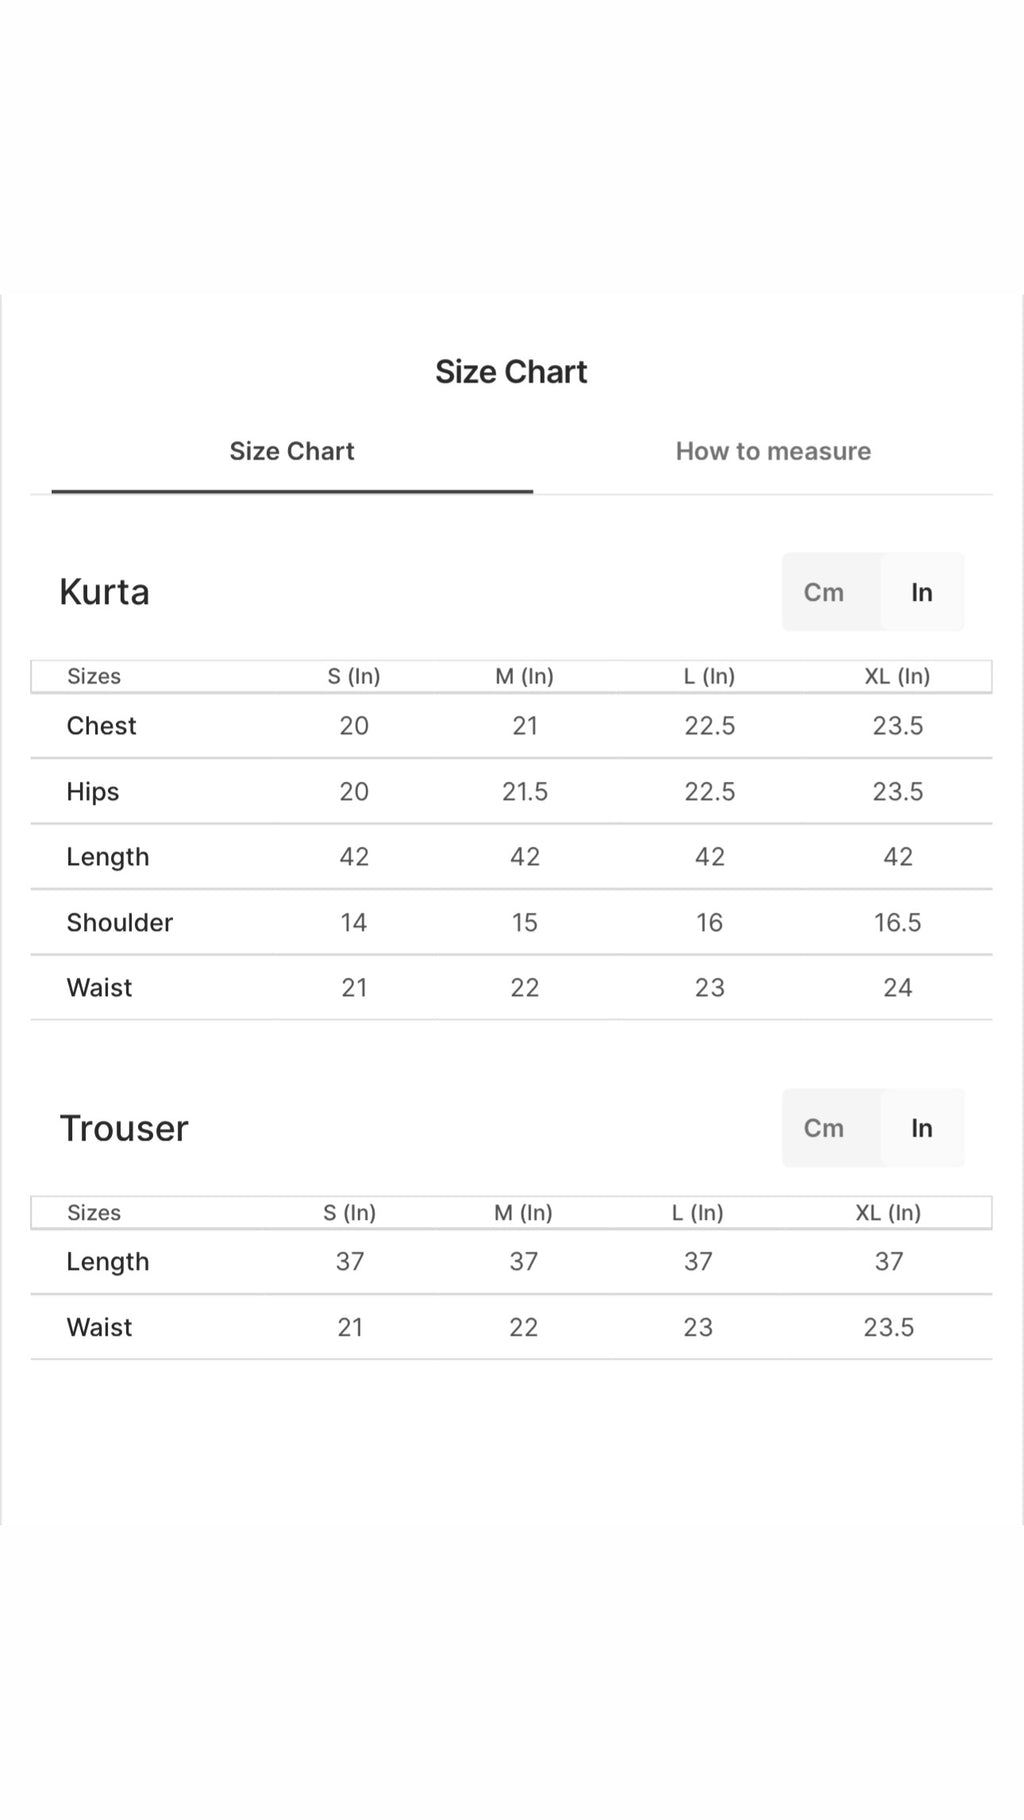This screenshot has height=1820, width=1024.
Task: Switch to the How to measure tab
Action: tap(773, 451)
